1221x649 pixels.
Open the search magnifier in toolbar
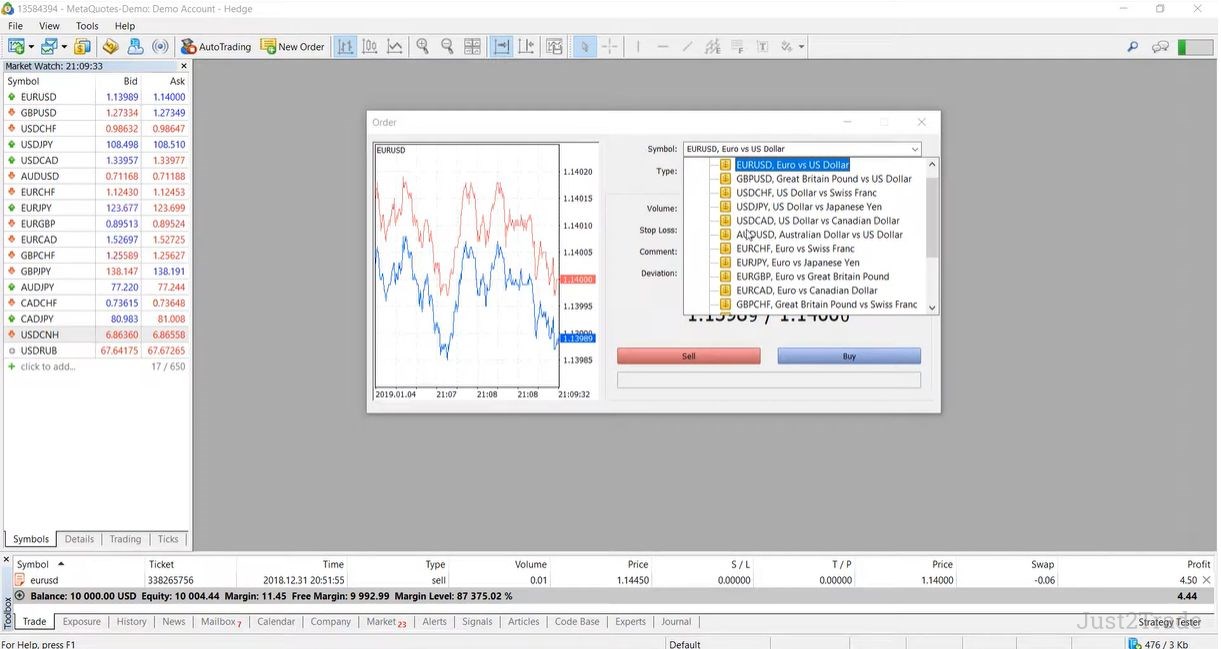pyautogui.click(x=1133, y=46)
